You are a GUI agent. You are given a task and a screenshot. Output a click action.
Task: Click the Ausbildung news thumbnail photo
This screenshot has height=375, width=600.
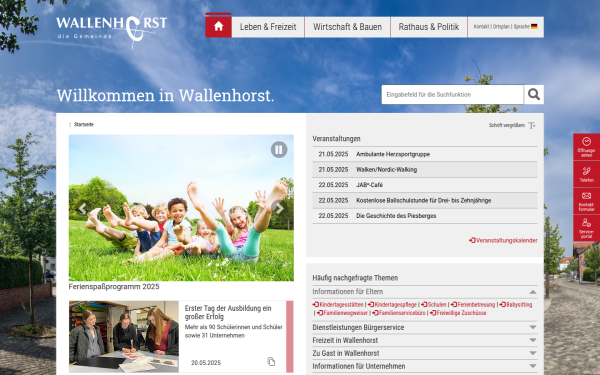point(124,337)
